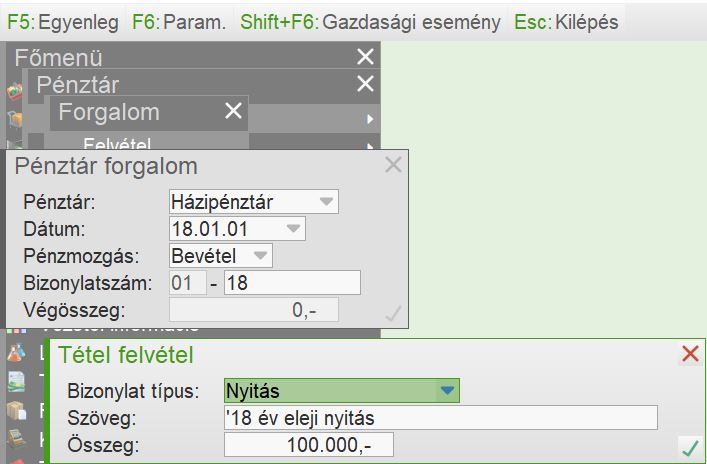
Task: Click Bizonylatszám field containing 18
Action: coord(291,283)
